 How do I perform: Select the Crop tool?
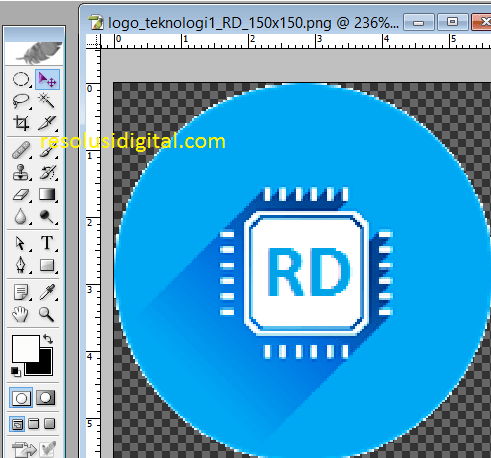pyautogui.click(x=21, y=123)
